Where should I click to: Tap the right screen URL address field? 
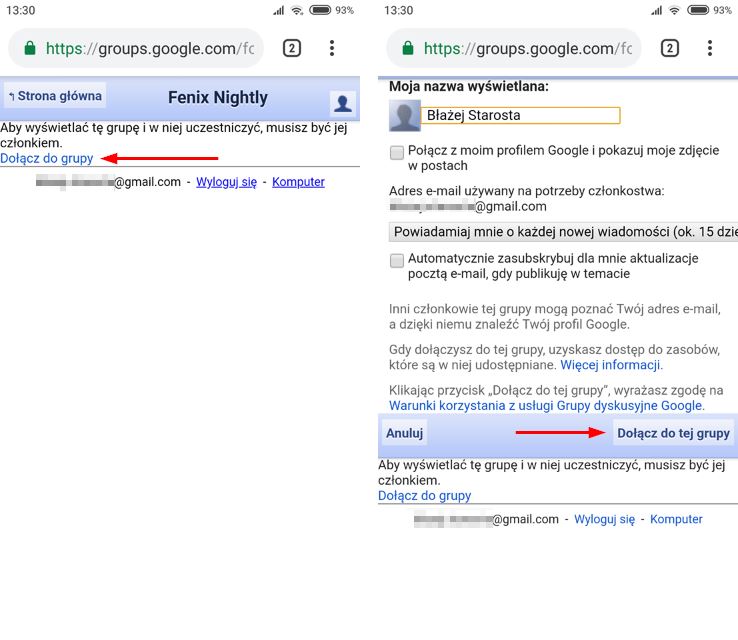514,48
